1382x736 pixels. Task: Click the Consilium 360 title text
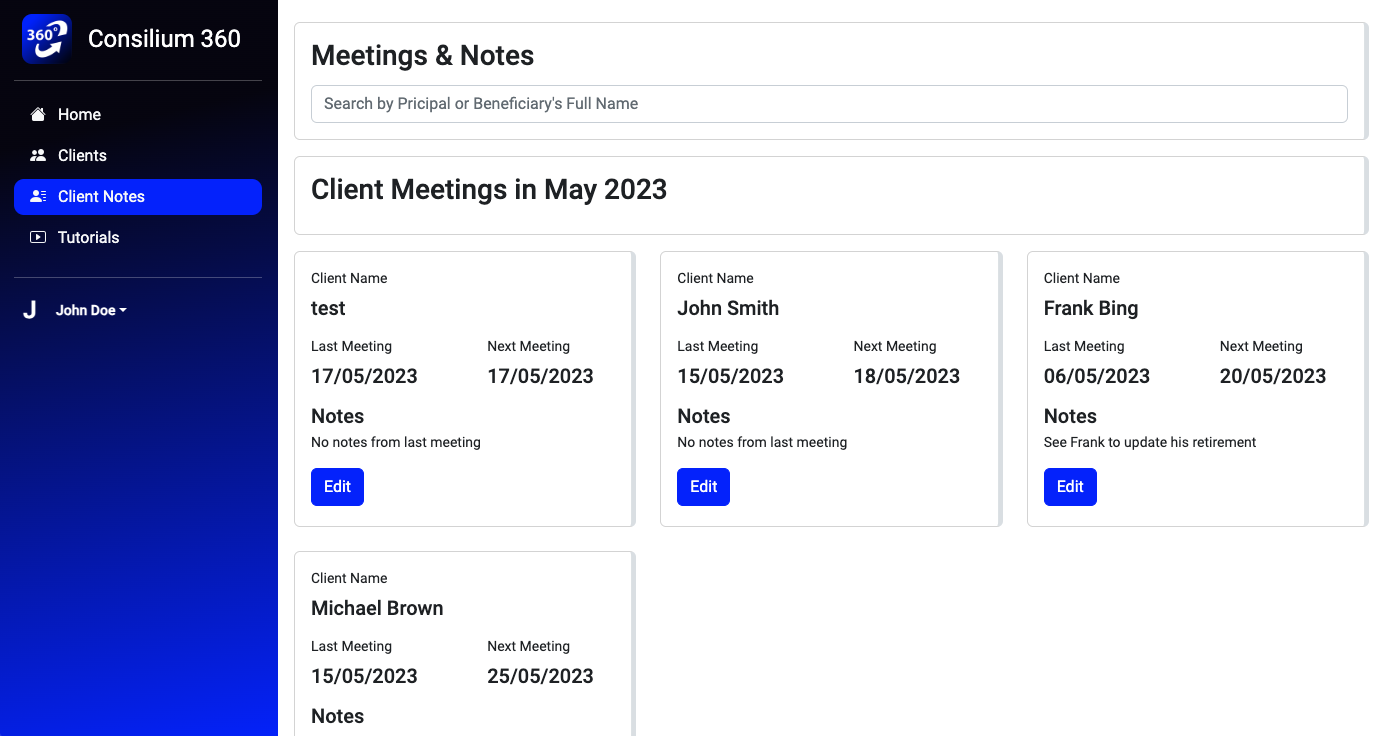[164, 39]
